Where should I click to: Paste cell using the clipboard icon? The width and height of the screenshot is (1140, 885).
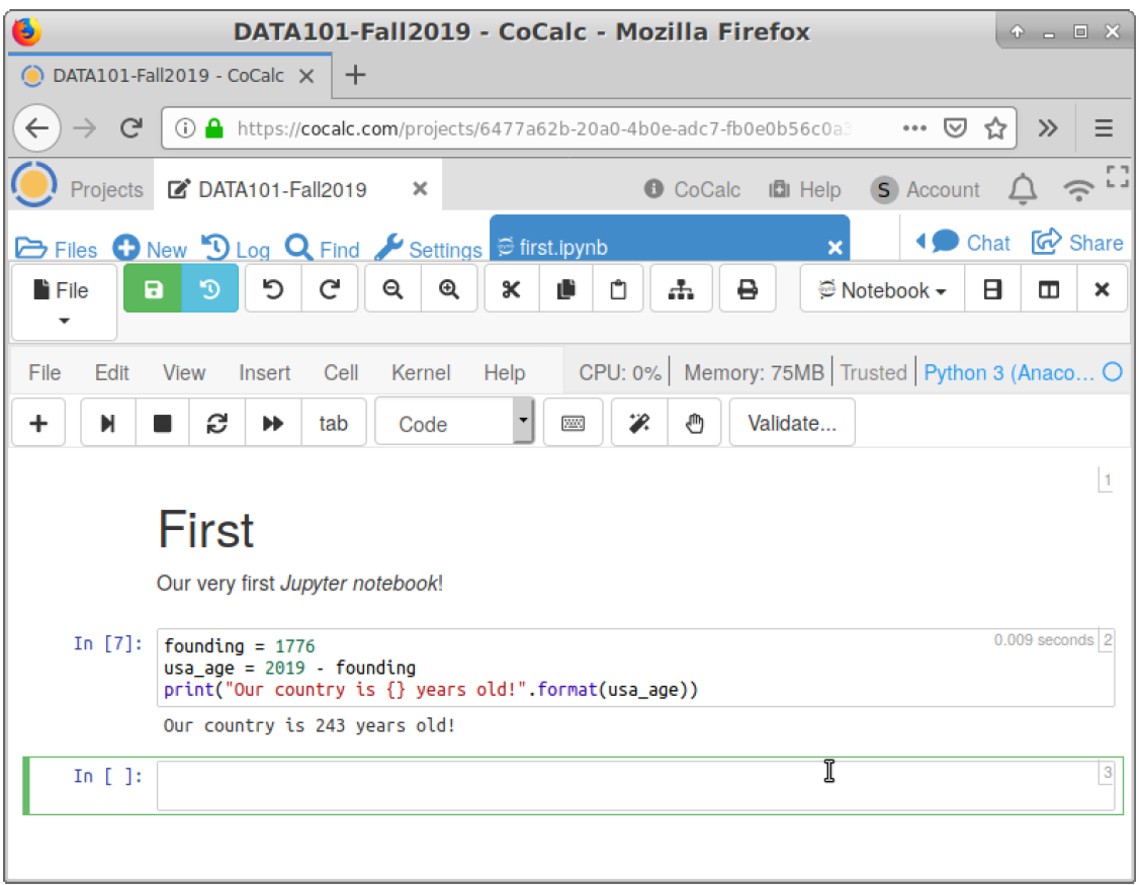618,289
